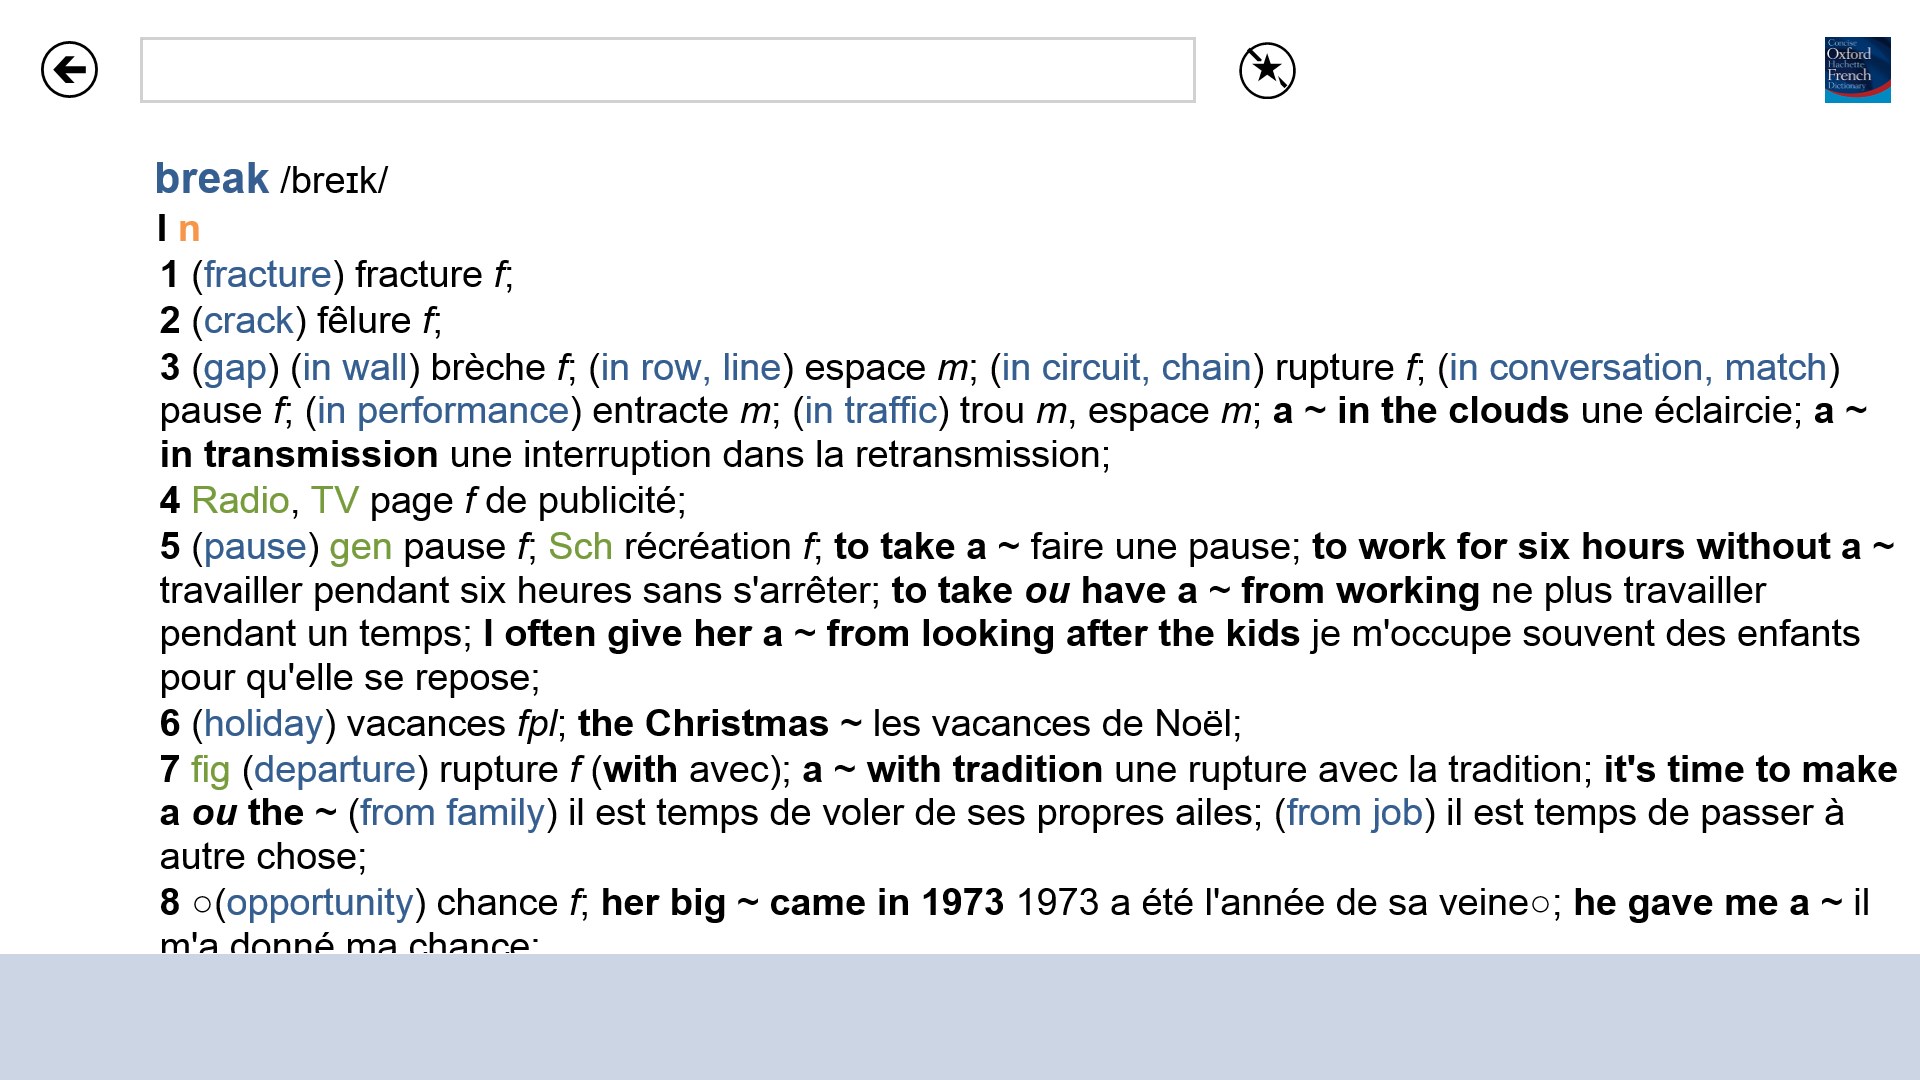Click the green 'Radio' label

[x=240, y=500]
